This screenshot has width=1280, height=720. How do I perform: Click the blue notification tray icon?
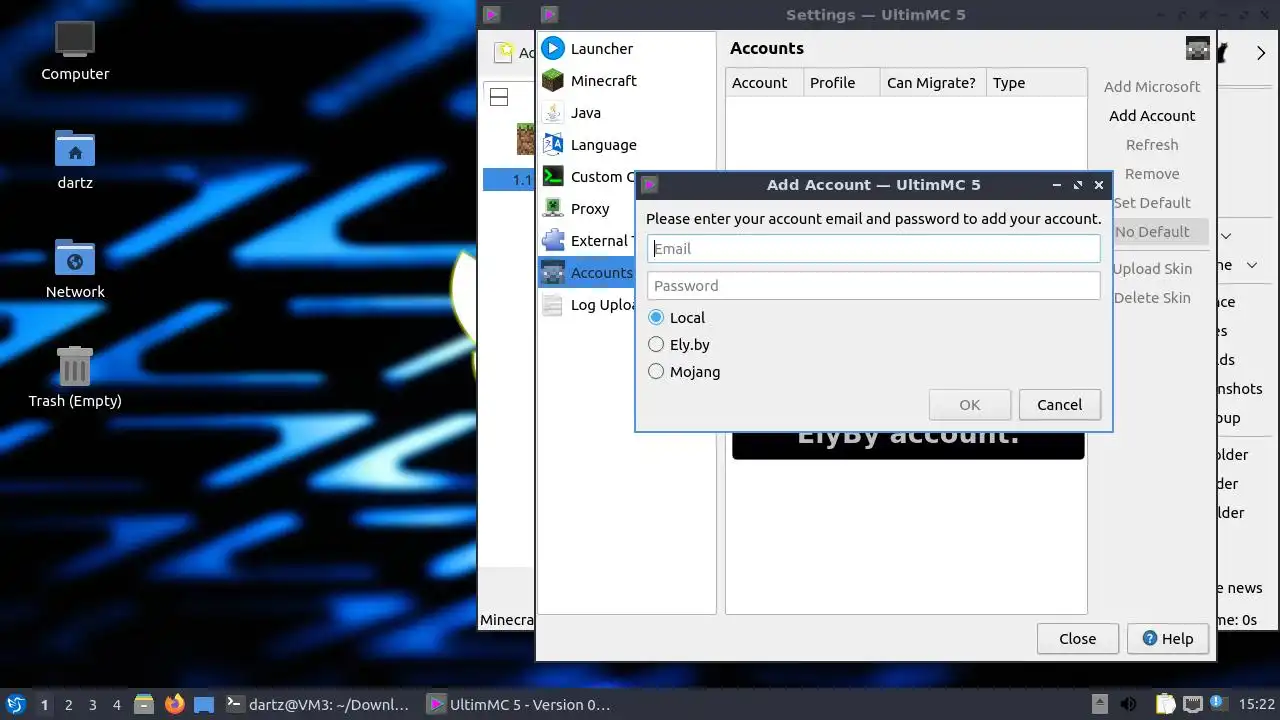[x=1218, y=703]
